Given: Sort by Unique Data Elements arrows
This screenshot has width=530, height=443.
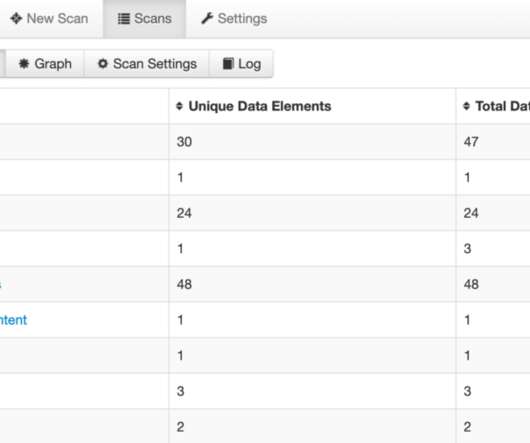Looking at the screenshot, I should 179,106.
